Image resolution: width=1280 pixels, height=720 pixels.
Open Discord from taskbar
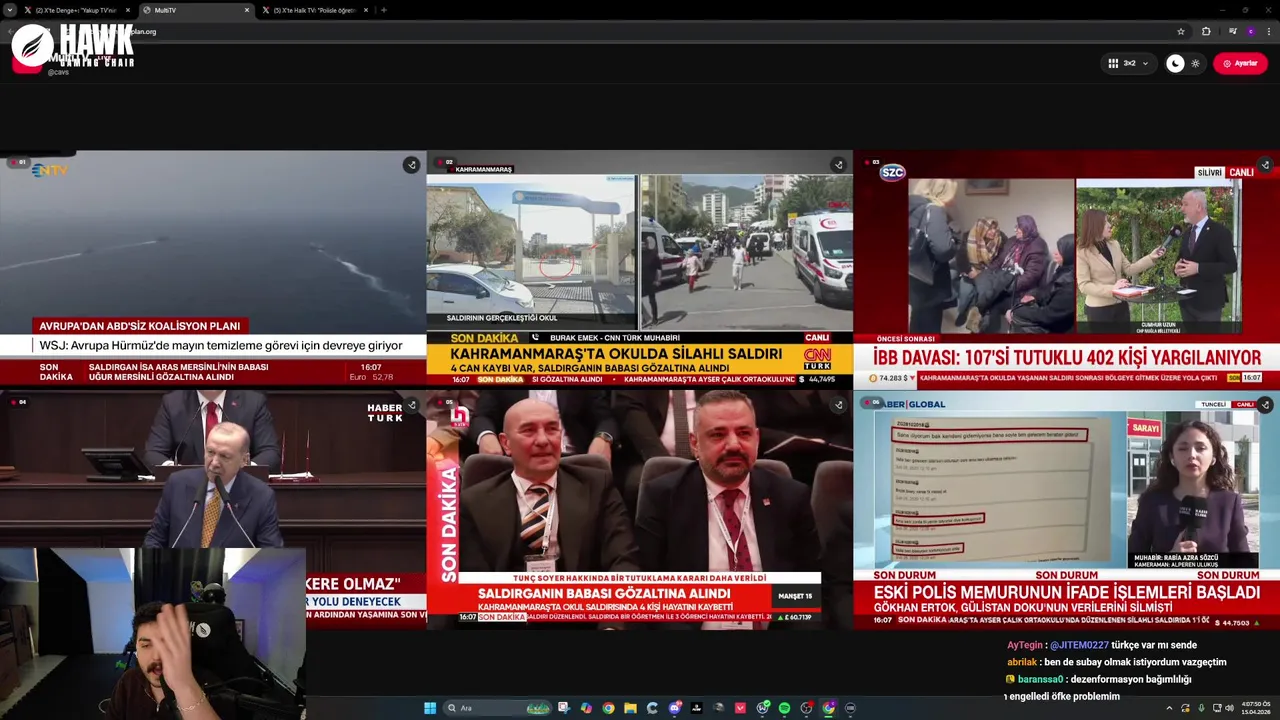coord(674,708)
